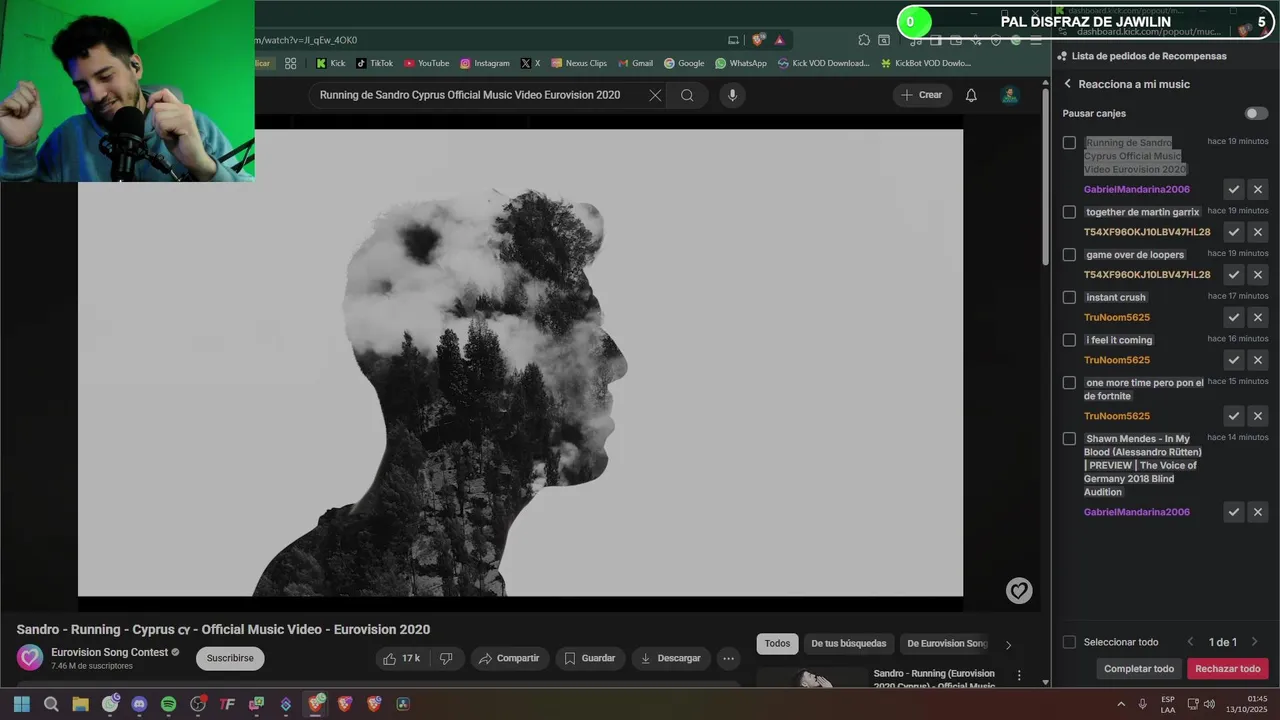Open tab groups grid icon in bookmarks bar
Image resolution: width=1280 pixels, height=720 pixels.
(290, 63)
